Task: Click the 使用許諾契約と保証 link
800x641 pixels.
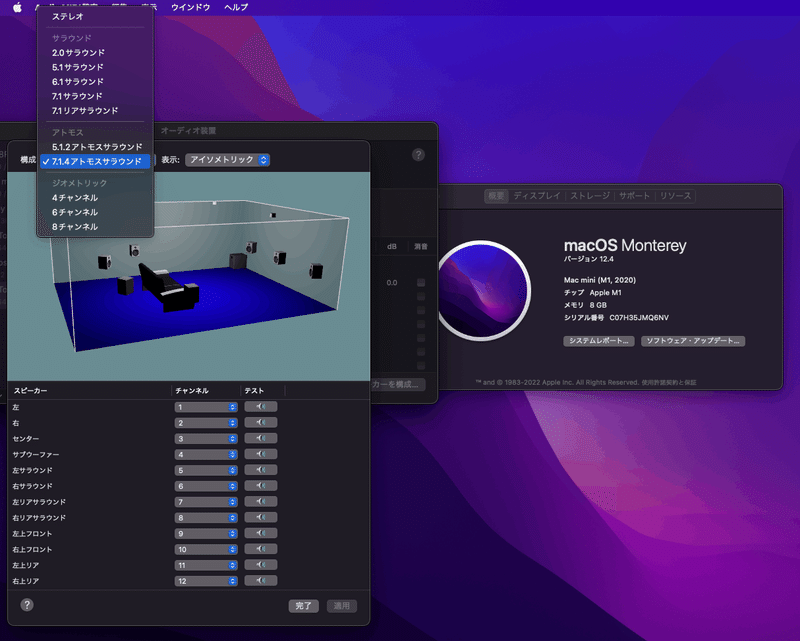Action: point(668,382)
